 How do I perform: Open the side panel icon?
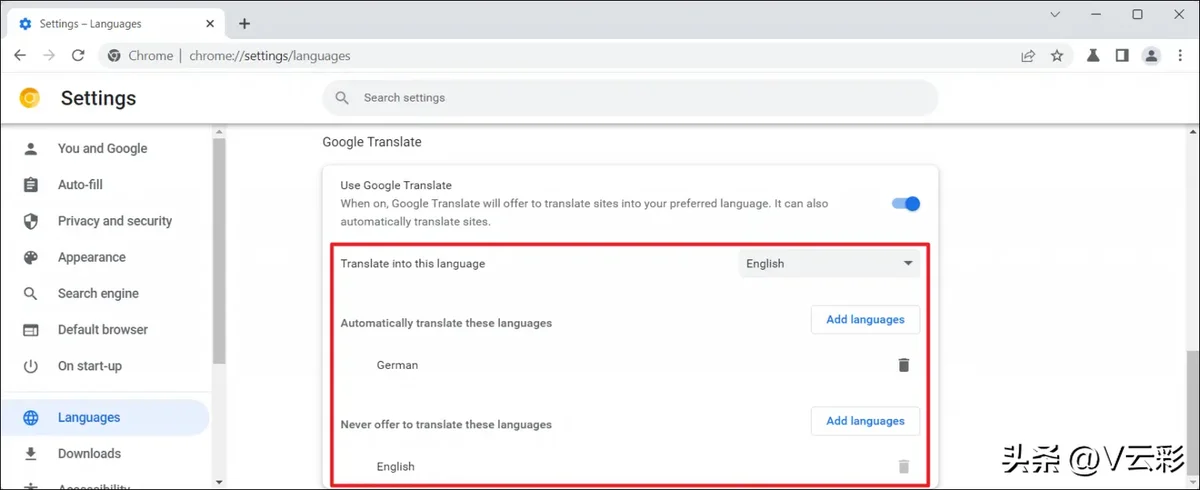pos(1122,56)
